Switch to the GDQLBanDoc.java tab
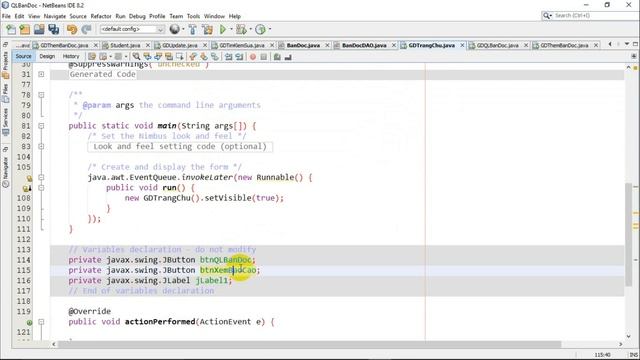Screen dimensions: 640x360 click(x=497, y=45)
